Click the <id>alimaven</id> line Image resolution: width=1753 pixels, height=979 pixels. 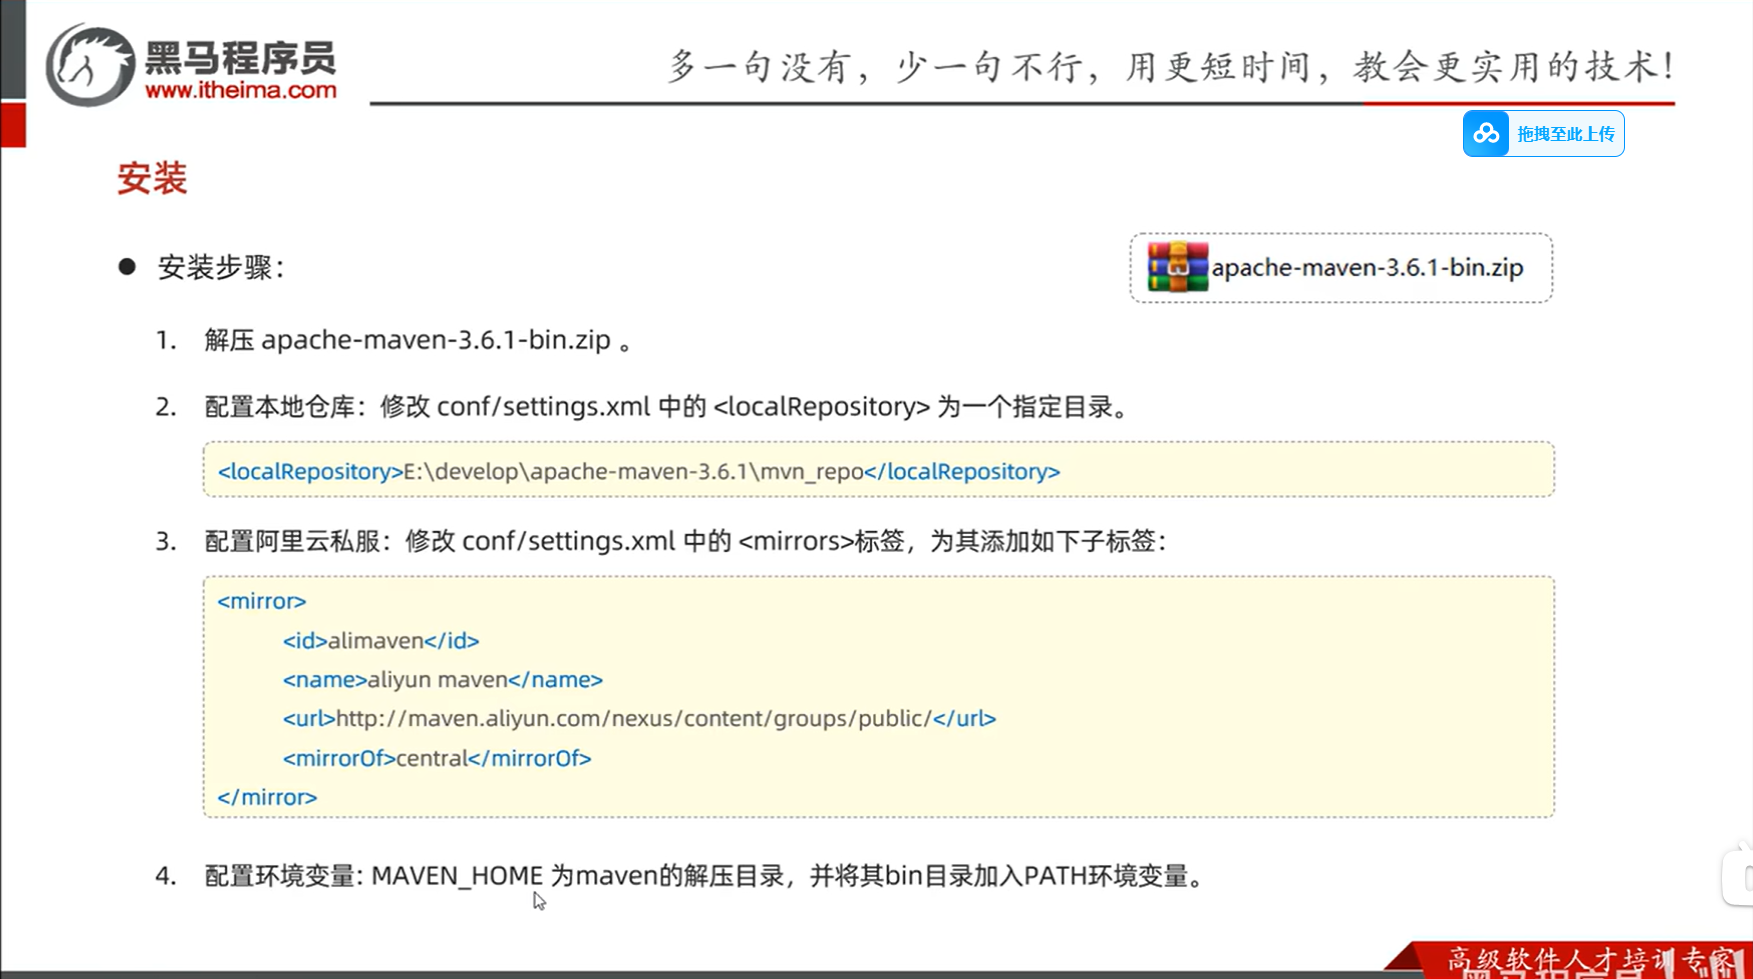click(x=381, y=640)
